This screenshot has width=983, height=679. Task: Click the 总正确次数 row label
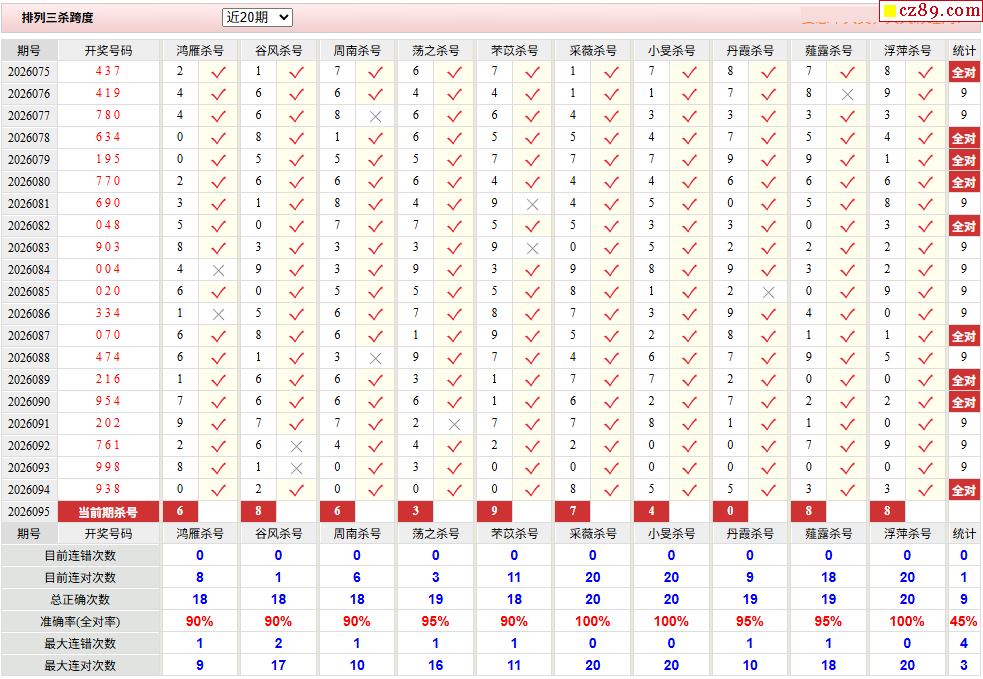(80, 599)
